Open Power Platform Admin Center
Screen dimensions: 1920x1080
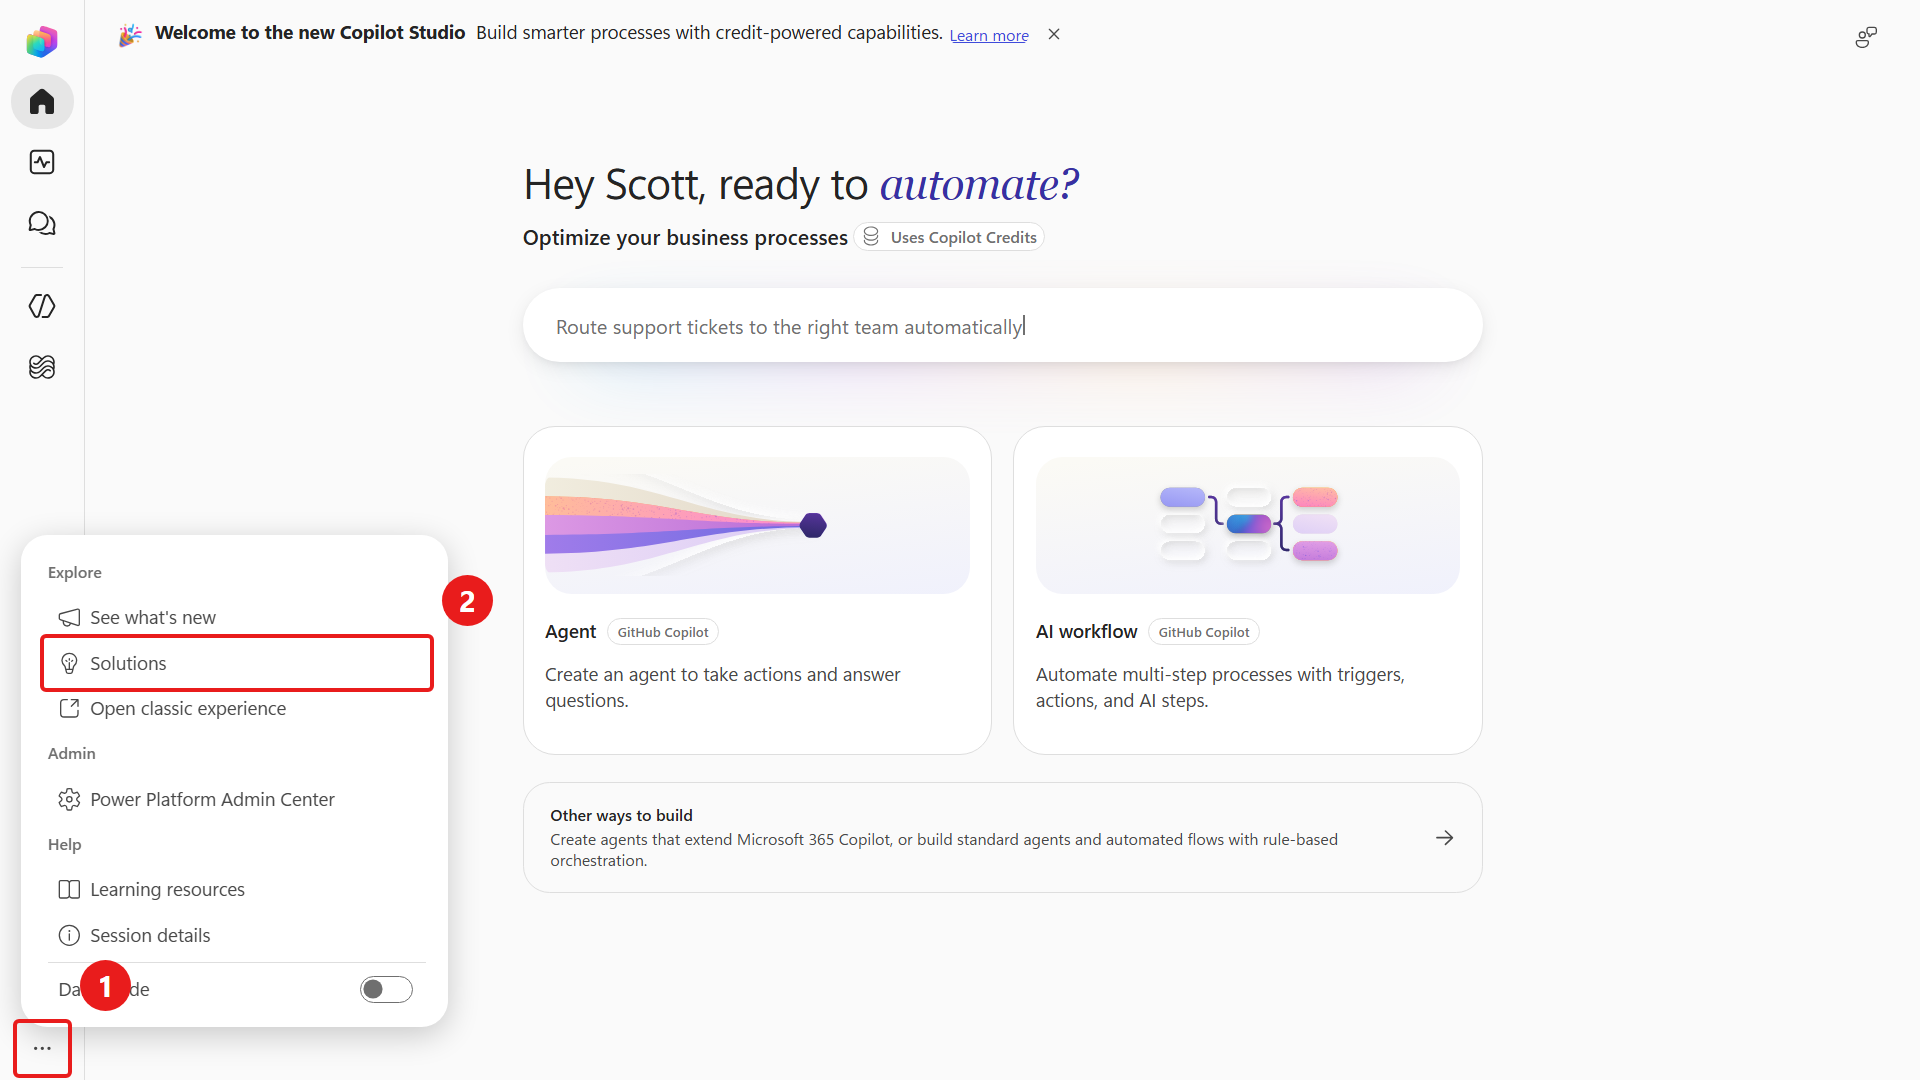coord(237,799)
